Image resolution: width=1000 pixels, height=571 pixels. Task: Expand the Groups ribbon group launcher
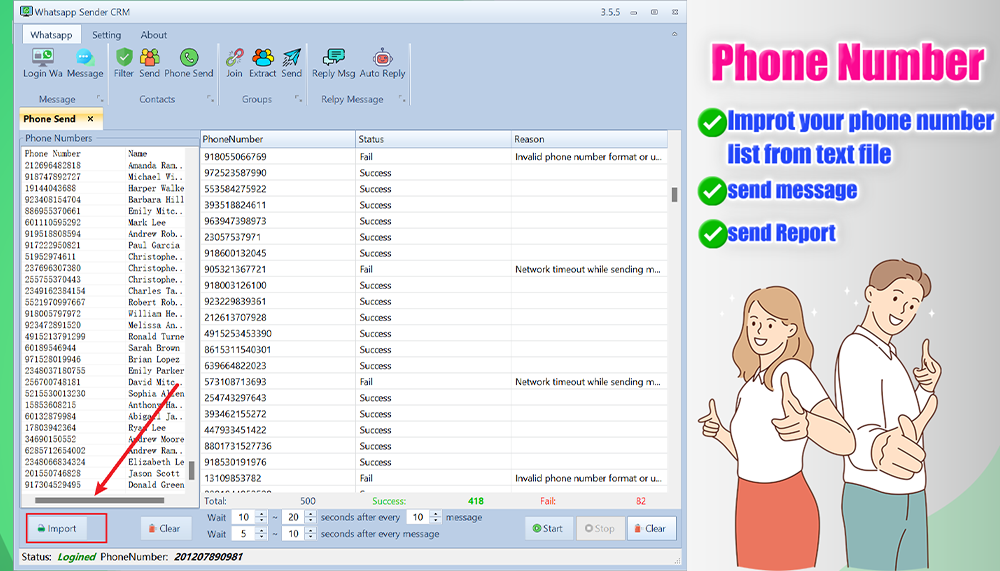(297, 99)
